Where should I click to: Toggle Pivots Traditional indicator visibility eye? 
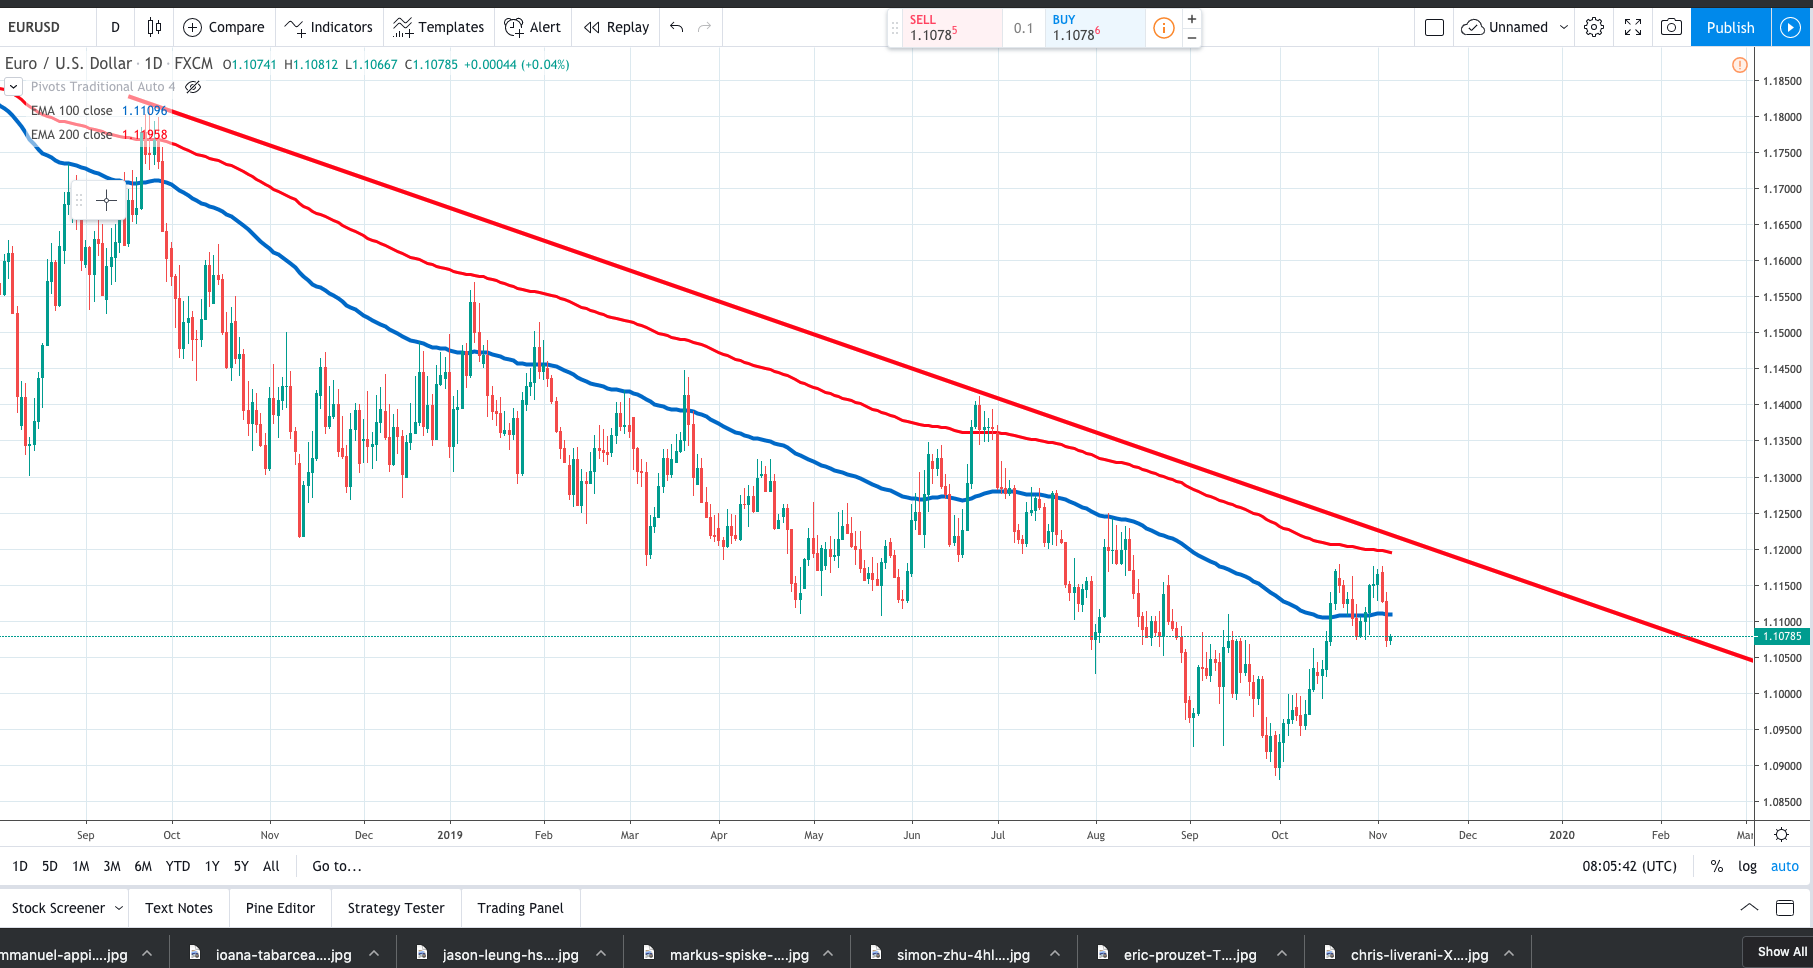[x=193, y=87]
